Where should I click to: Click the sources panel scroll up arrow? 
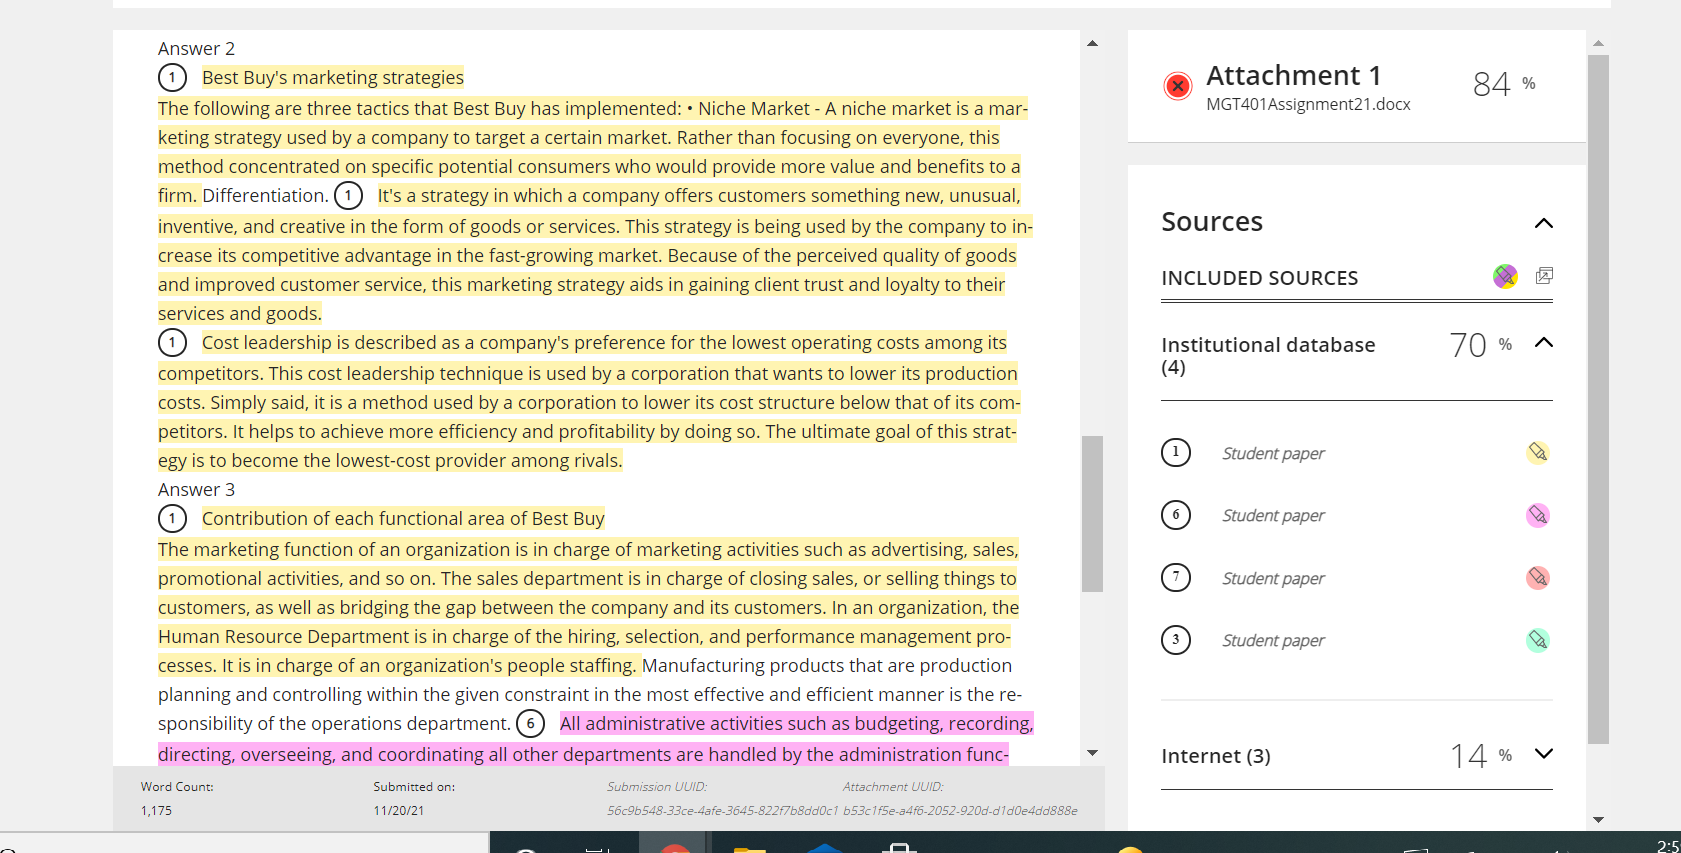(x=1598, y=43)
